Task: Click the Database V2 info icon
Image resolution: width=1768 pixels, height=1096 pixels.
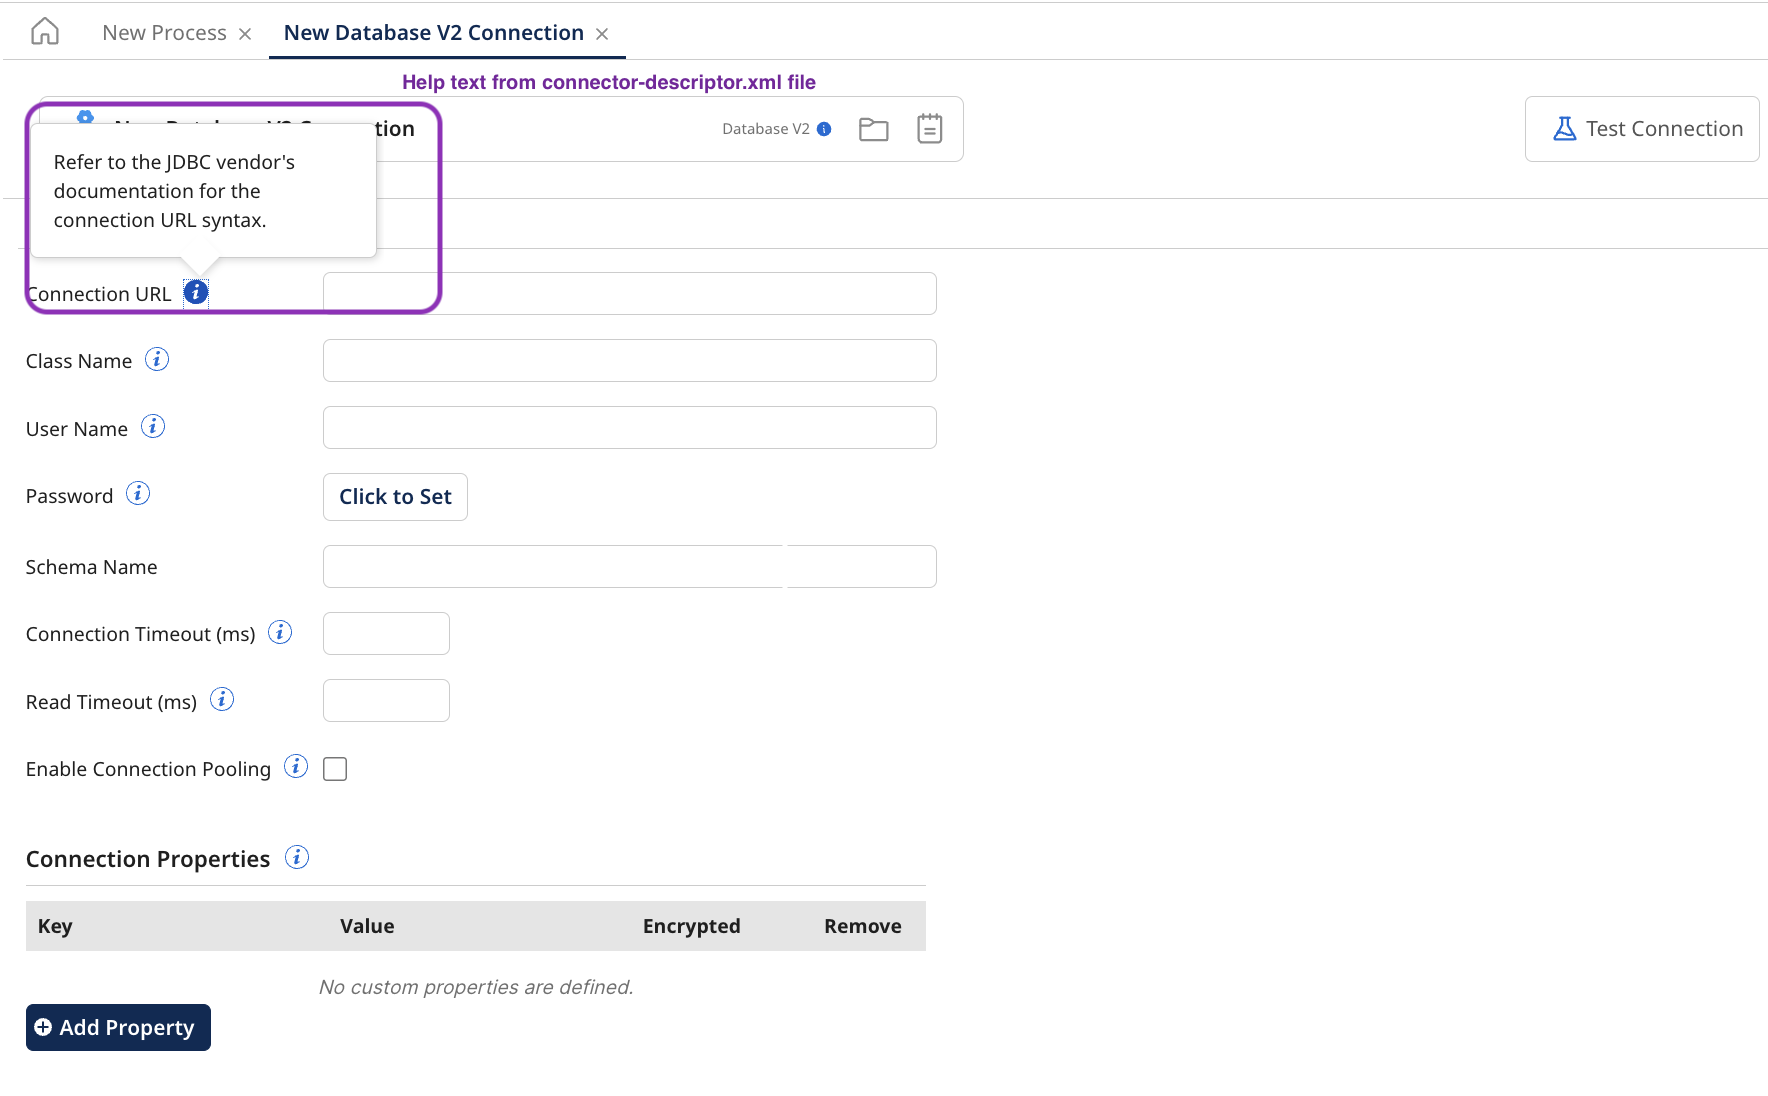Action: (x=823, y=128)
